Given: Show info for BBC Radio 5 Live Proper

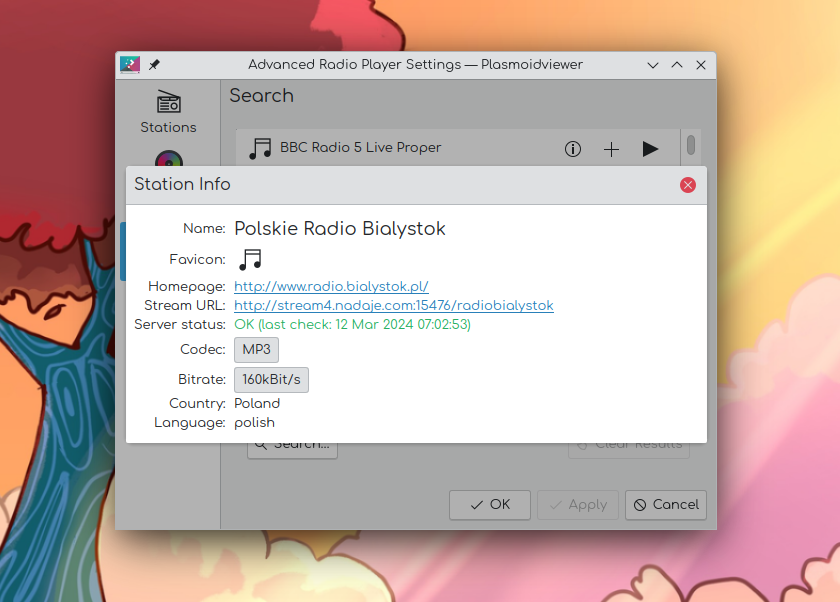Looking at the screenshot, I should (573, 149).
